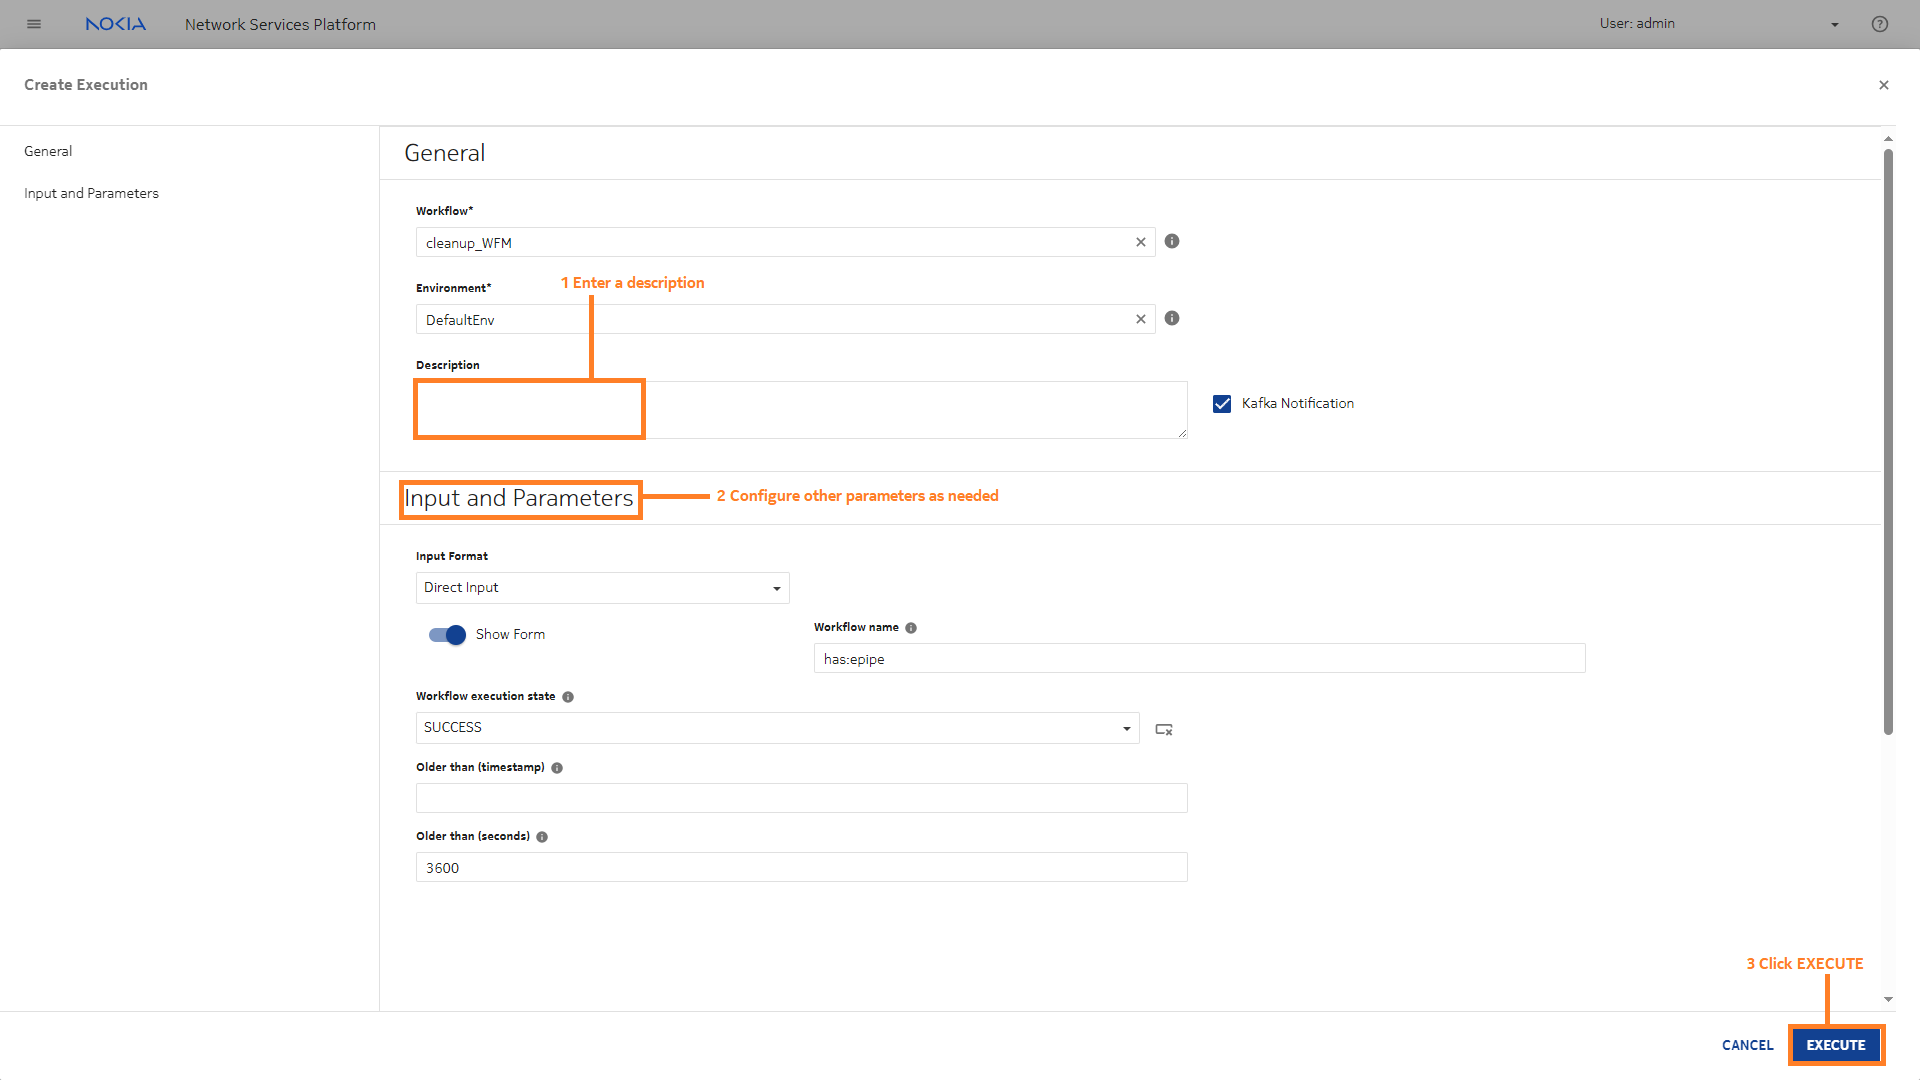The width and height of the screenshot is (1920, 1080).
Task: Expand the User admin dropdown arrow
Action: tap(1835, 25)
